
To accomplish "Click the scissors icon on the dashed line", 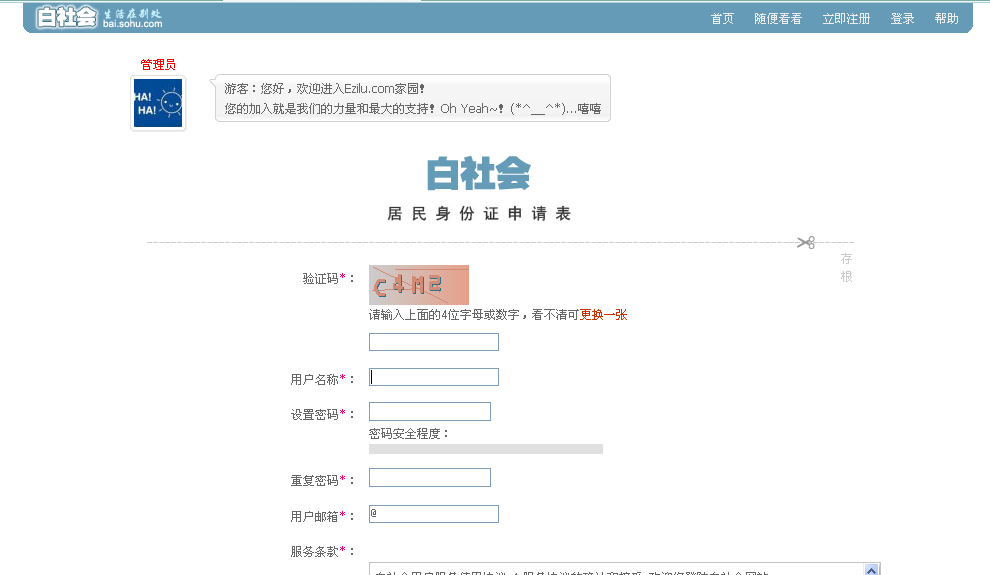I will (806, 242).
